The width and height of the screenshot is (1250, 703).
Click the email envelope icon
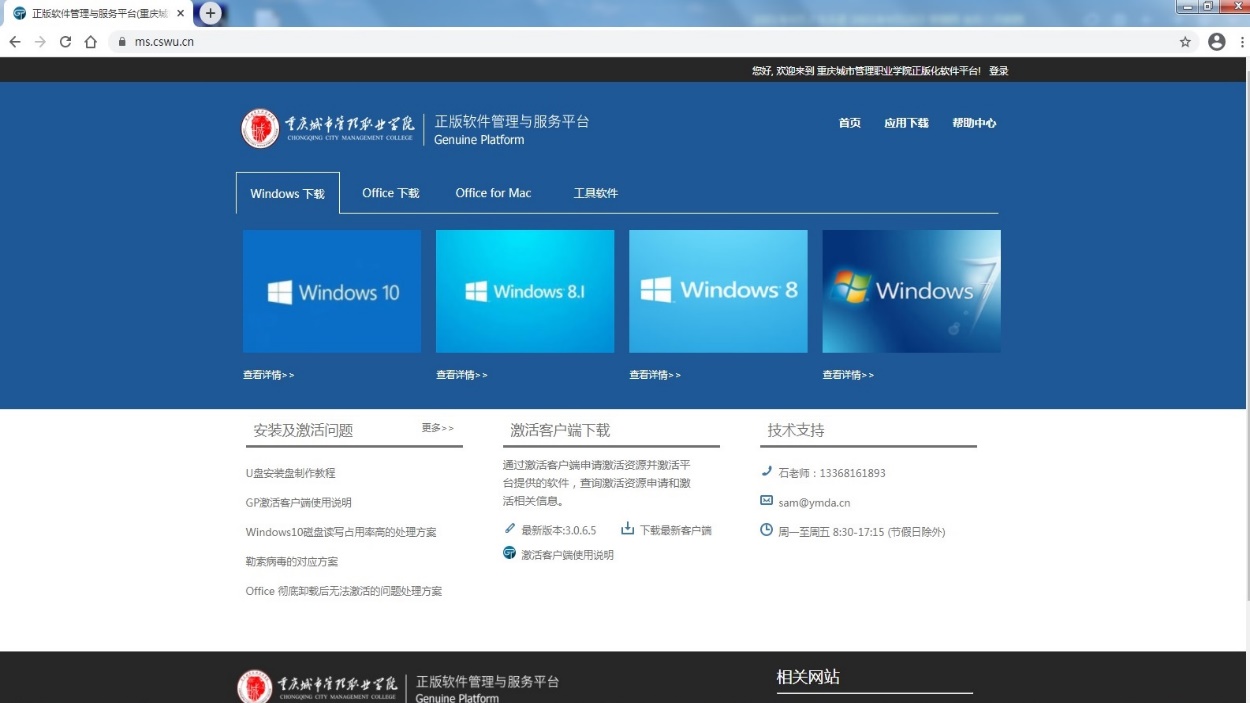pyautogui.click(x=767, y=500)
